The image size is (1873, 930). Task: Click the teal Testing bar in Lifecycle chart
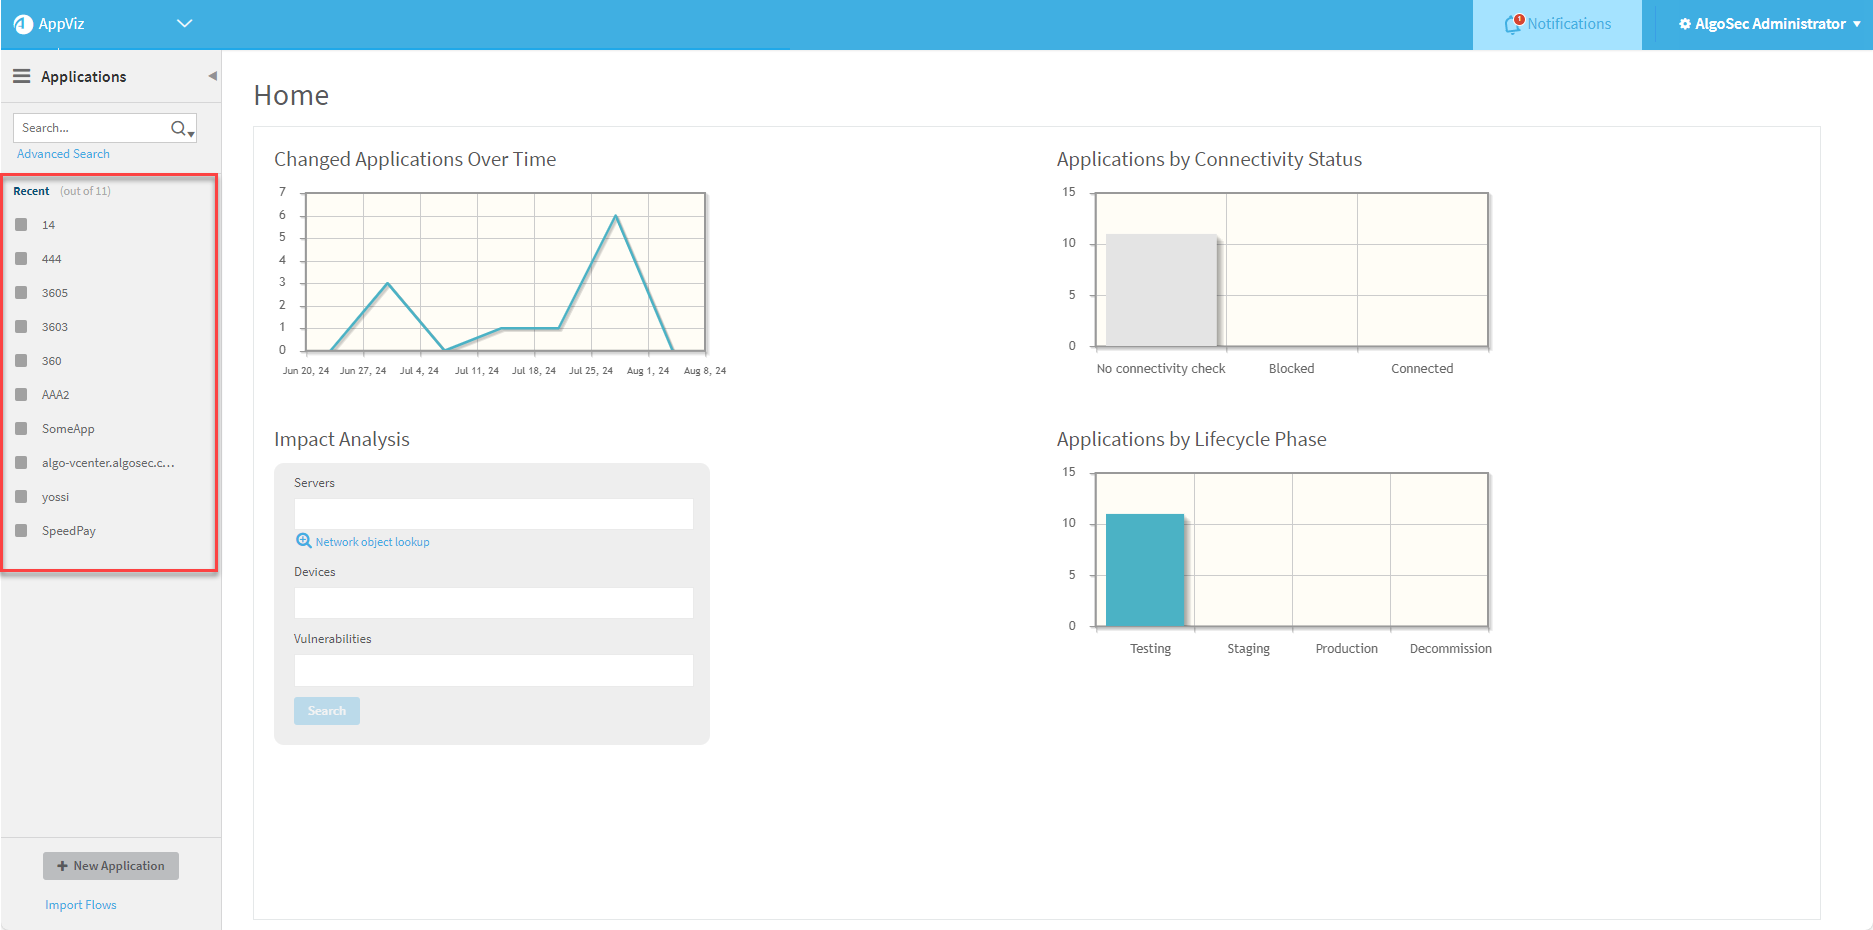point(1145,570)
